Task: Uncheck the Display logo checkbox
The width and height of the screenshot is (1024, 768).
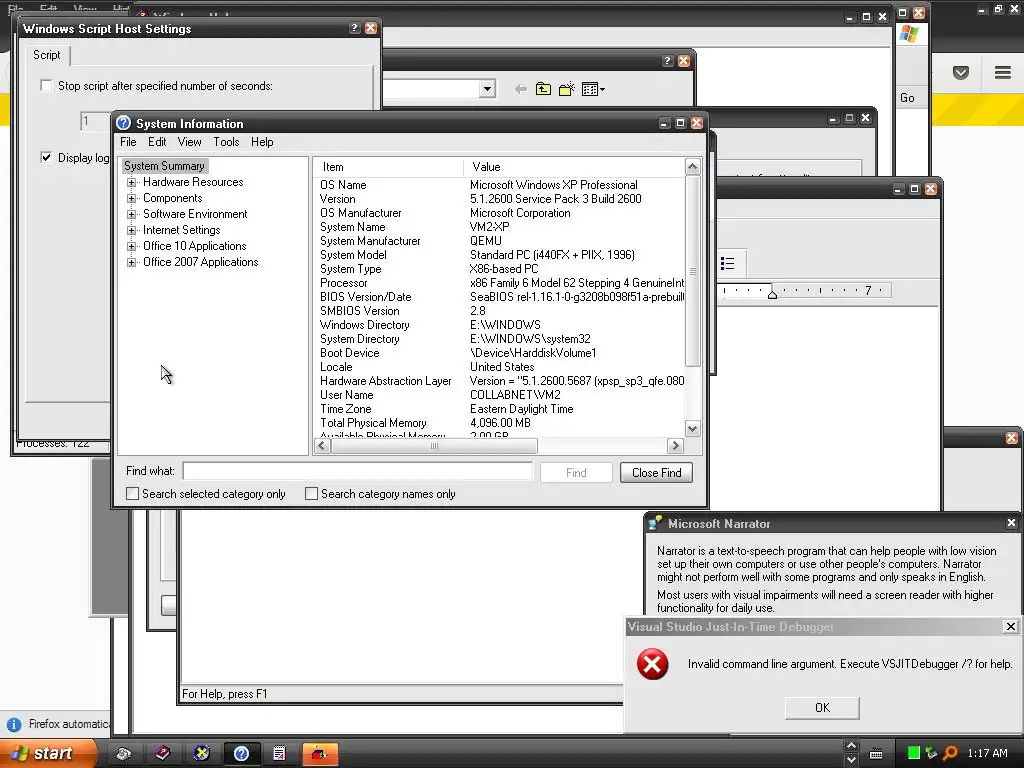Action: click(46, 157)
